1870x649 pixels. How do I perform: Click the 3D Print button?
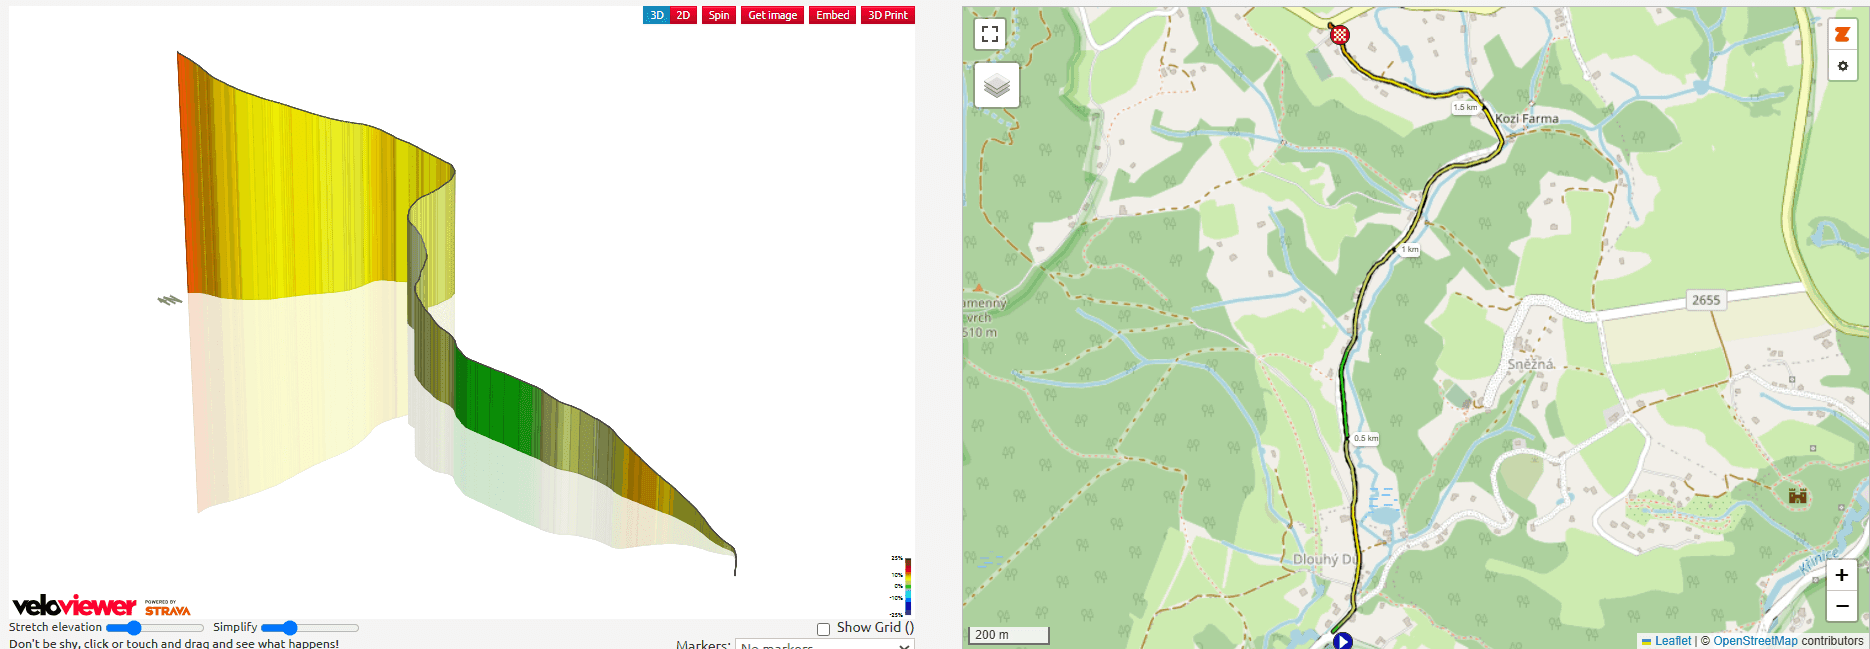[x=888, y=15]
